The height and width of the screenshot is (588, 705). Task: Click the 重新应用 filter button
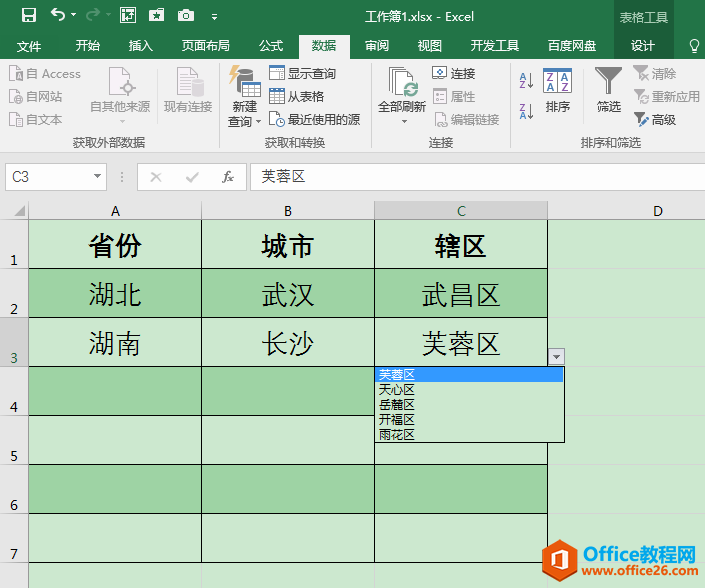(667, 97)
